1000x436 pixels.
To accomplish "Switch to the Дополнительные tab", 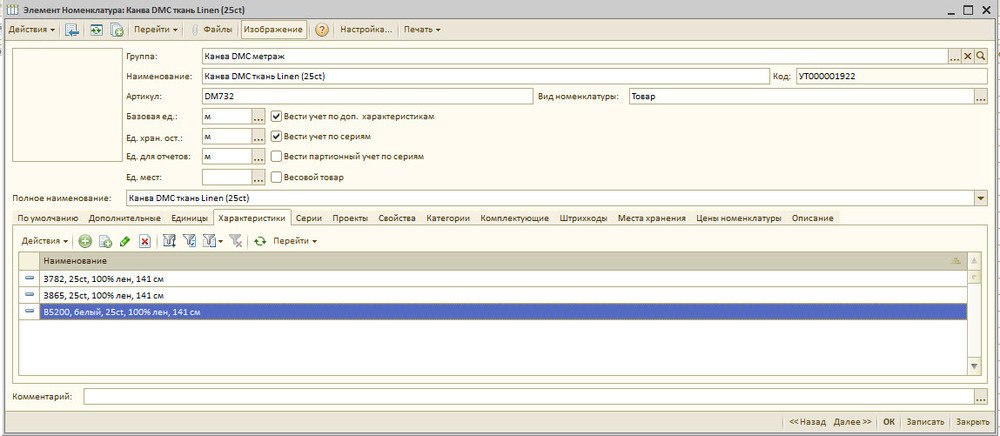I will pos(124,218).
